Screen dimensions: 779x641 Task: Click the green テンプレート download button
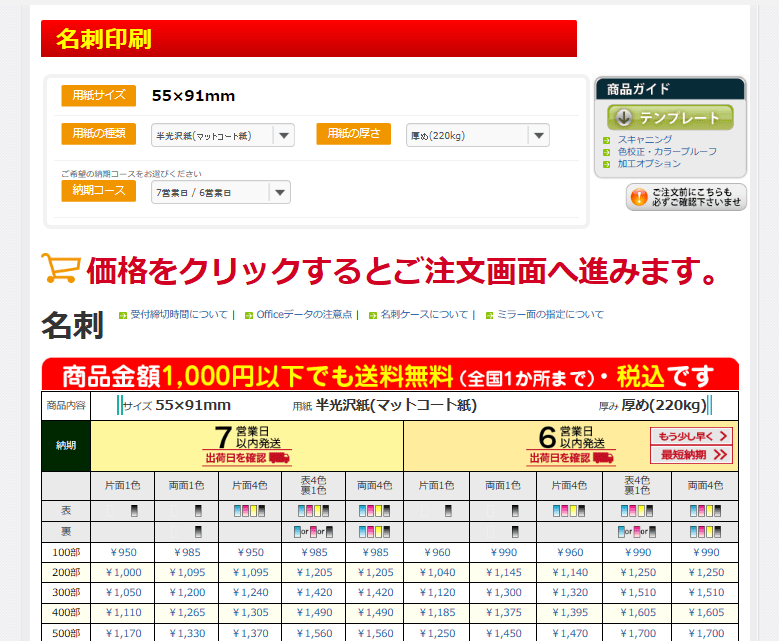(670, 117)
